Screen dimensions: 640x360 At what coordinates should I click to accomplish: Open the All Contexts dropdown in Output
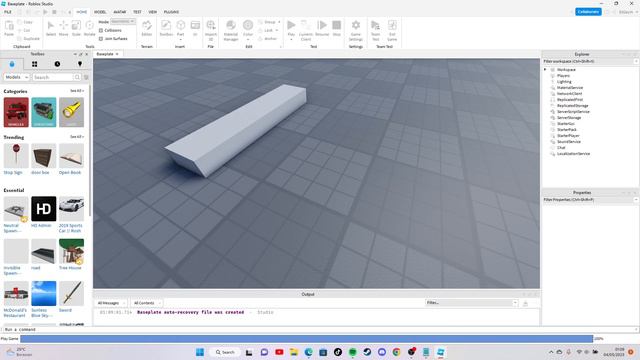coord(147,303)
